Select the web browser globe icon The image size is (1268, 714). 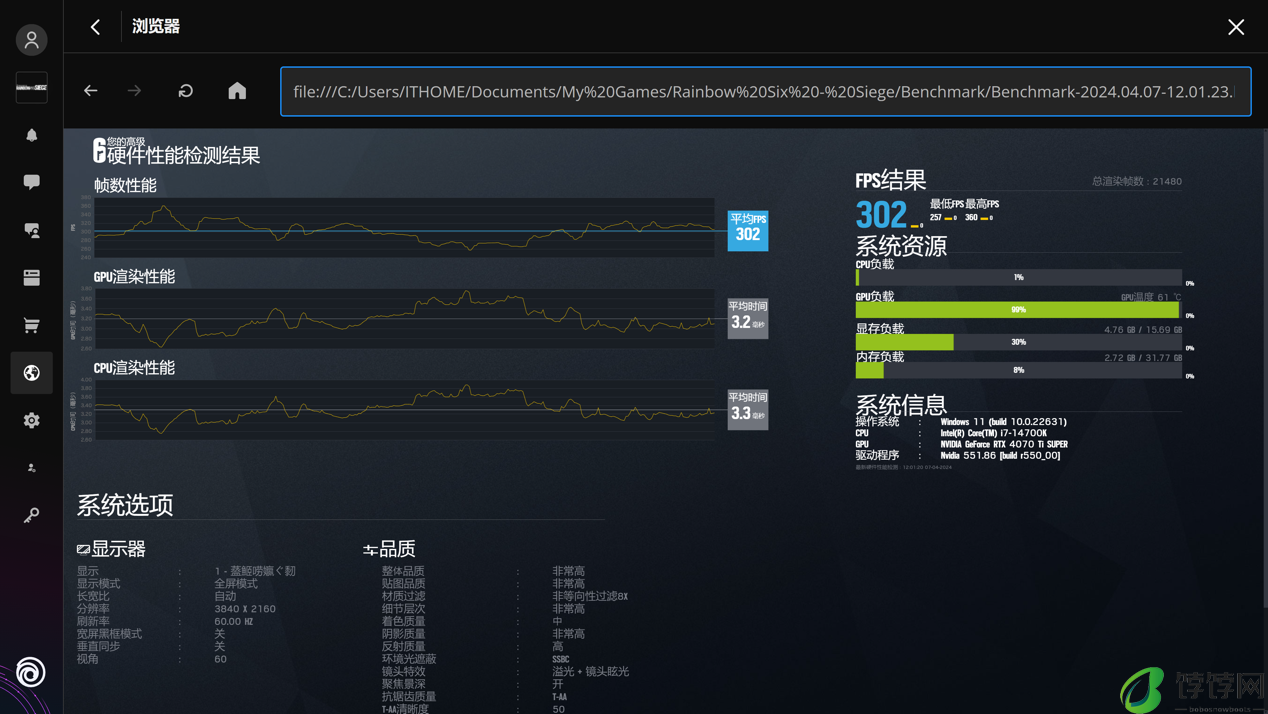pos(31,373)
